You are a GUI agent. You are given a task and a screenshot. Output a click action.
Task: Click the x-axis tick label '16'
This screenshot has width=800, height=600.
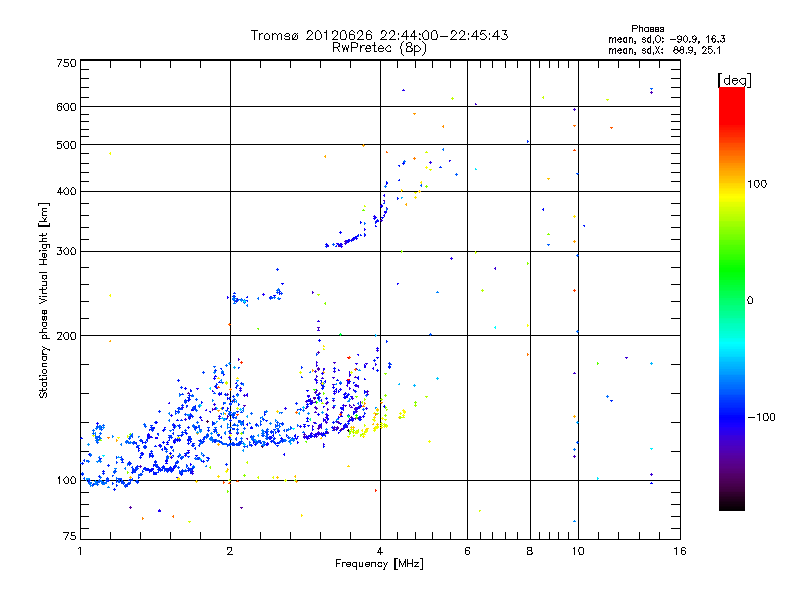[x=680, y=551]
